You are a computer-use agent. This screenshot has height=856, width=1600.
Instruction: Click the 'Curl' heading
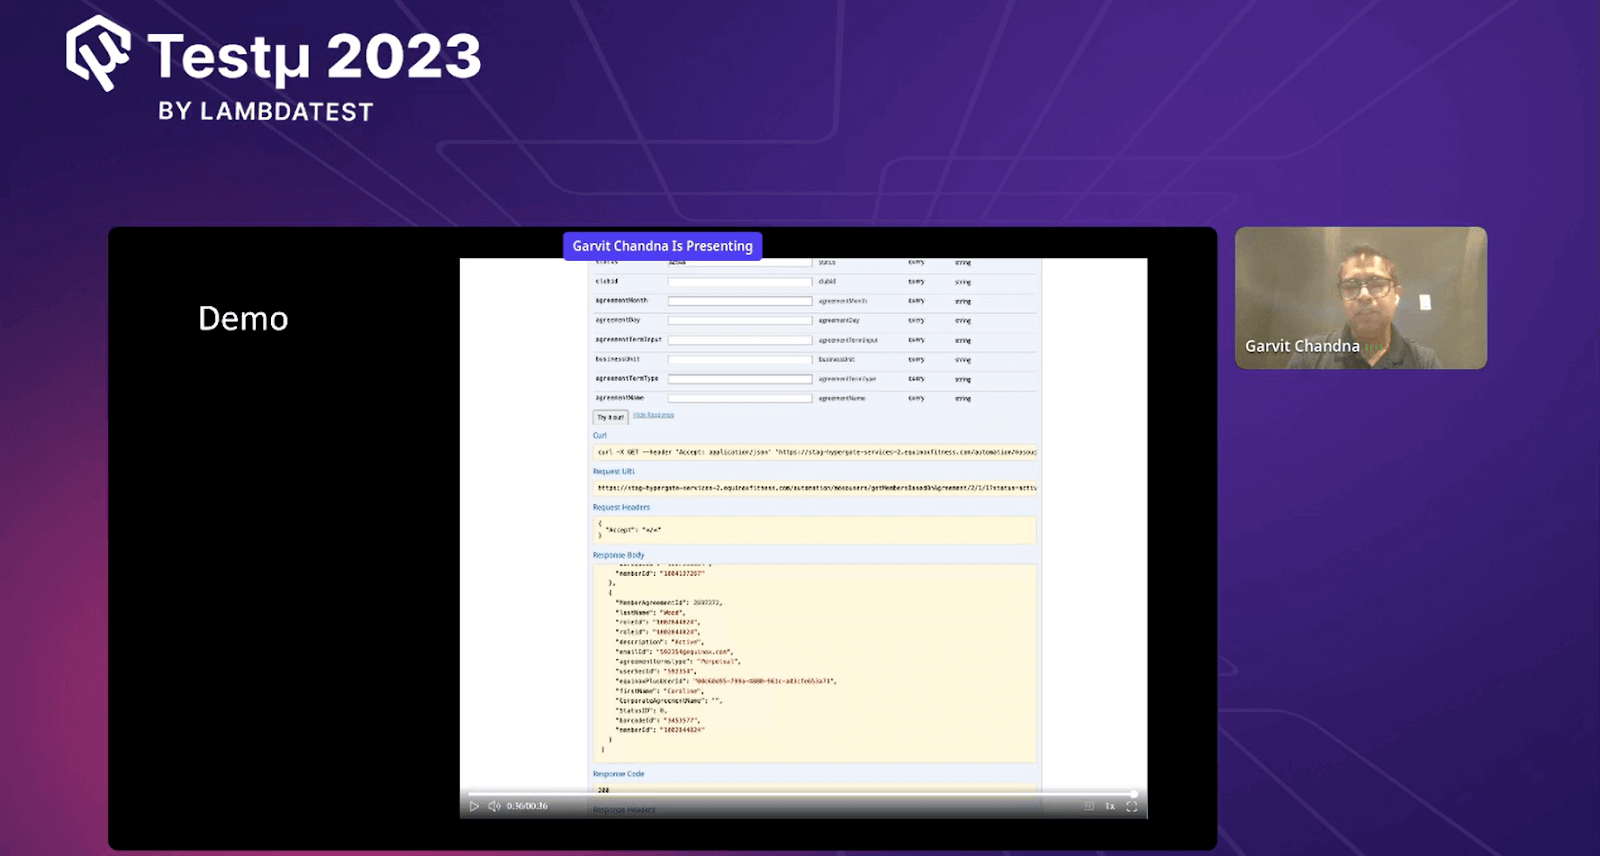coord(600,435)
